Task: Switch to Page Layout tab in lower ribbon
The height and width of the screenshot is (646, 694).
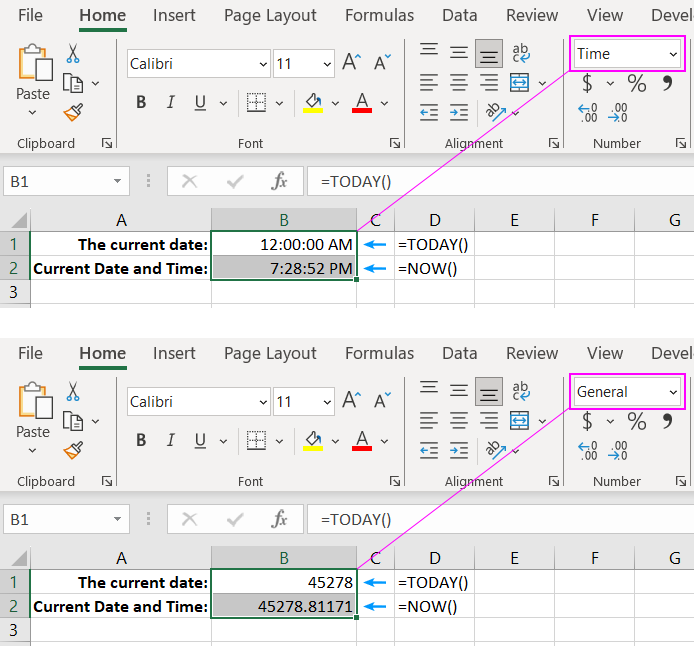Action: click(270, 353)
